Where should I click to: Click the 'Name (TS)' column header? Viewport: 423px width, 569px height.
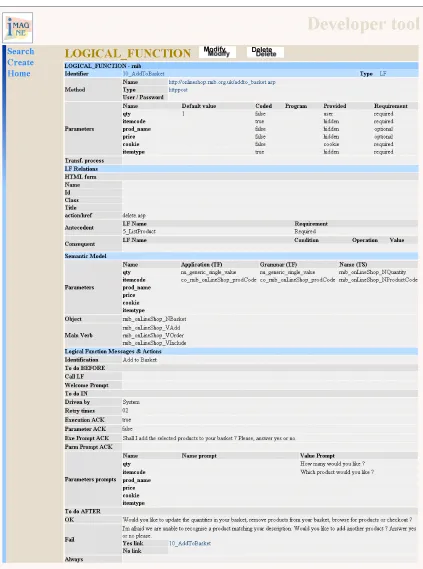[x=353, y=265]
